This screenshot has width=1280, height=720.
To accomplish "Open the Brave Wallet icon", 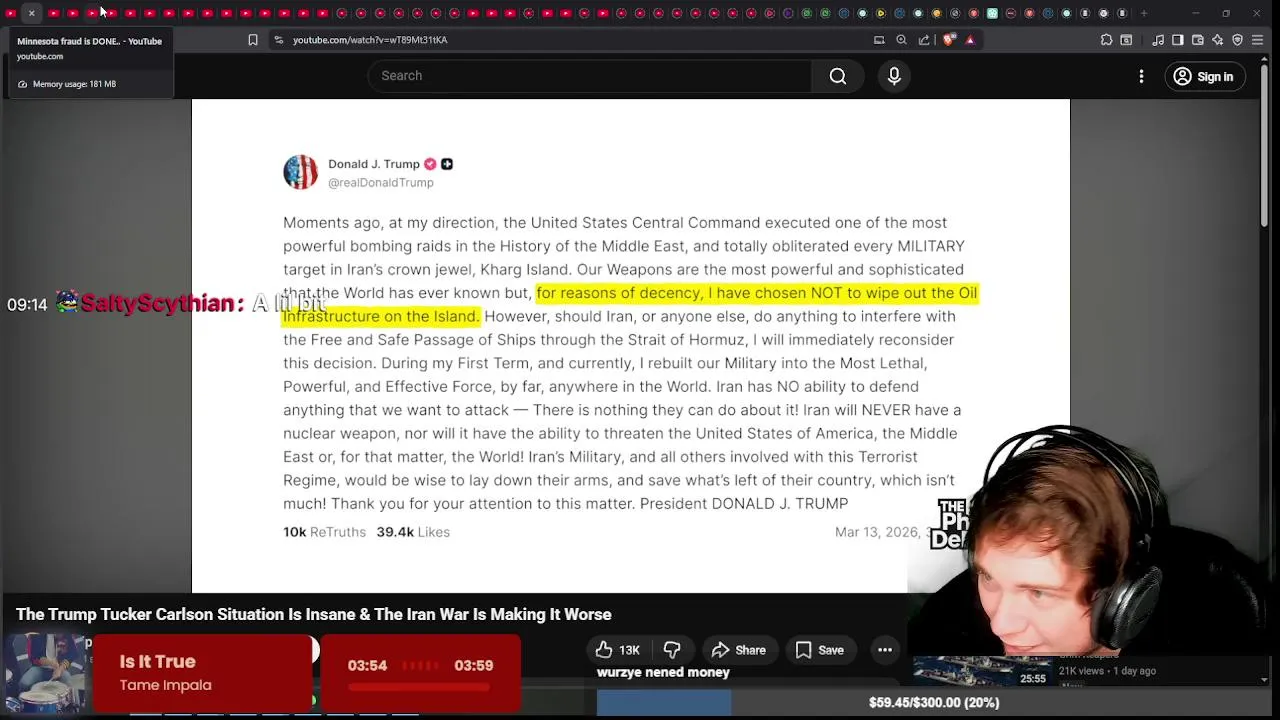I will [x=1198, y=40].
